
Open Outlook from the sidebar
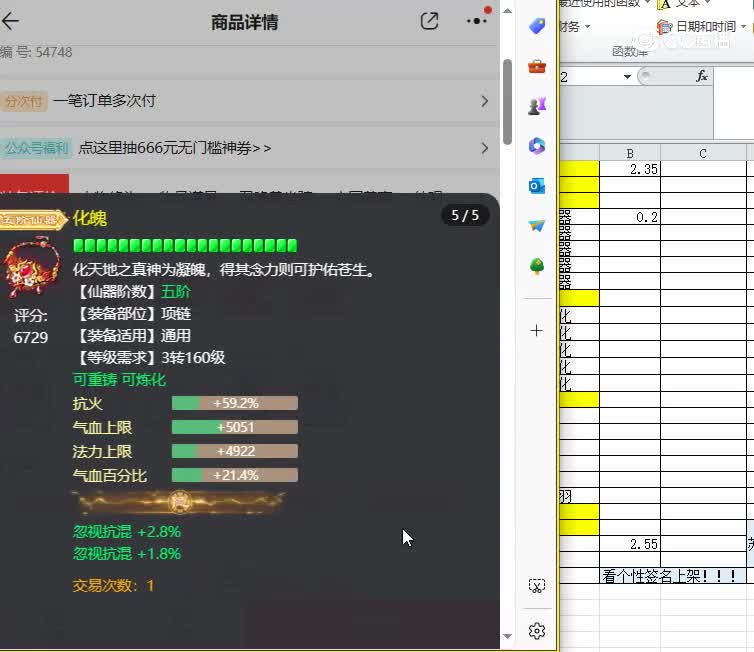[537, 186]
